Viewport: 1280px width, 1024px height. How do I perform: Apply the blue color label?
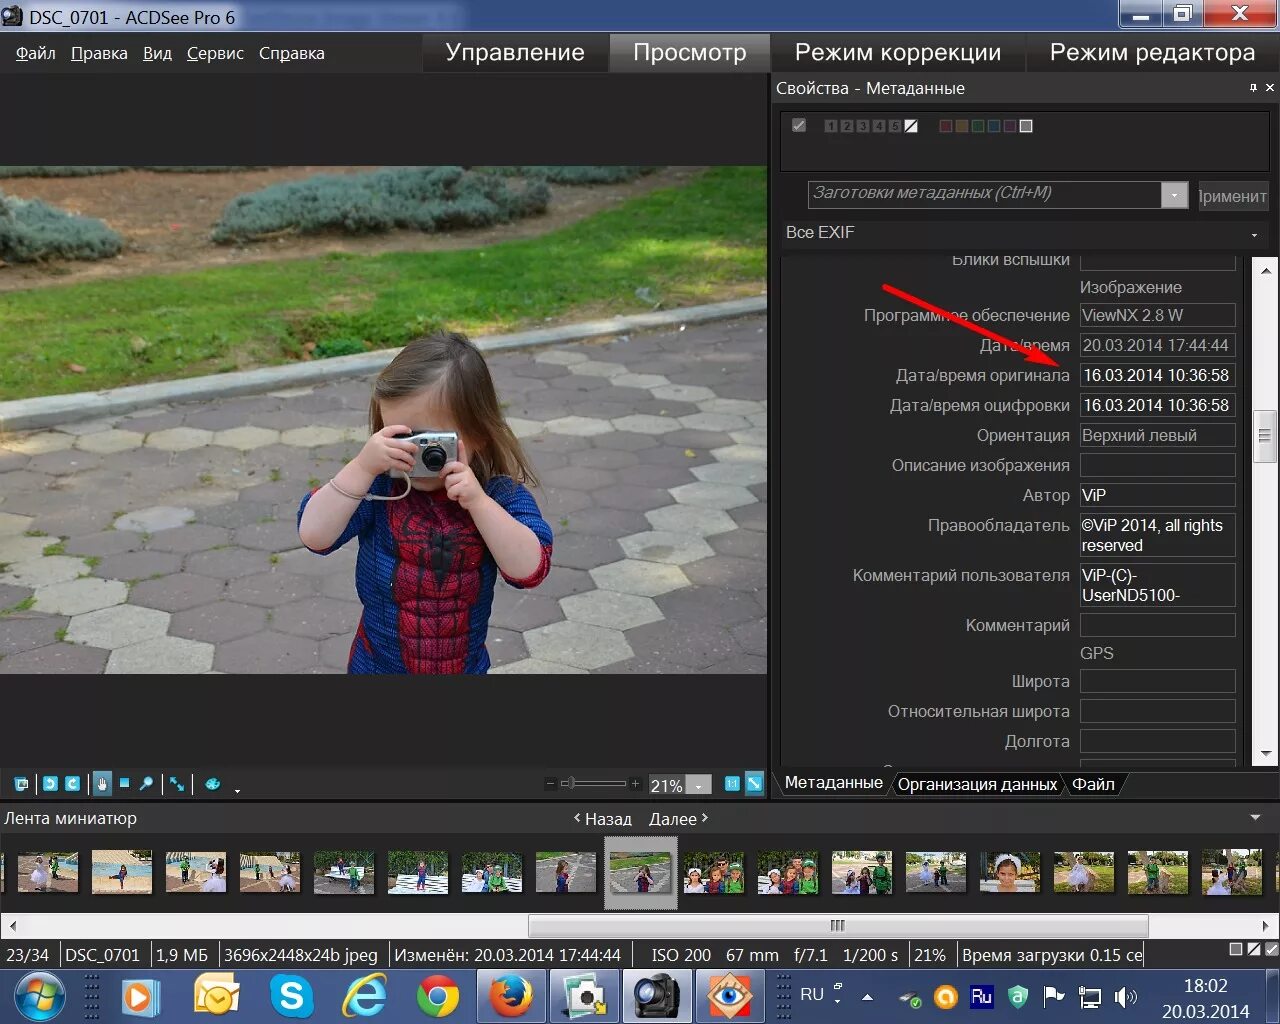[x=993, y=126]
